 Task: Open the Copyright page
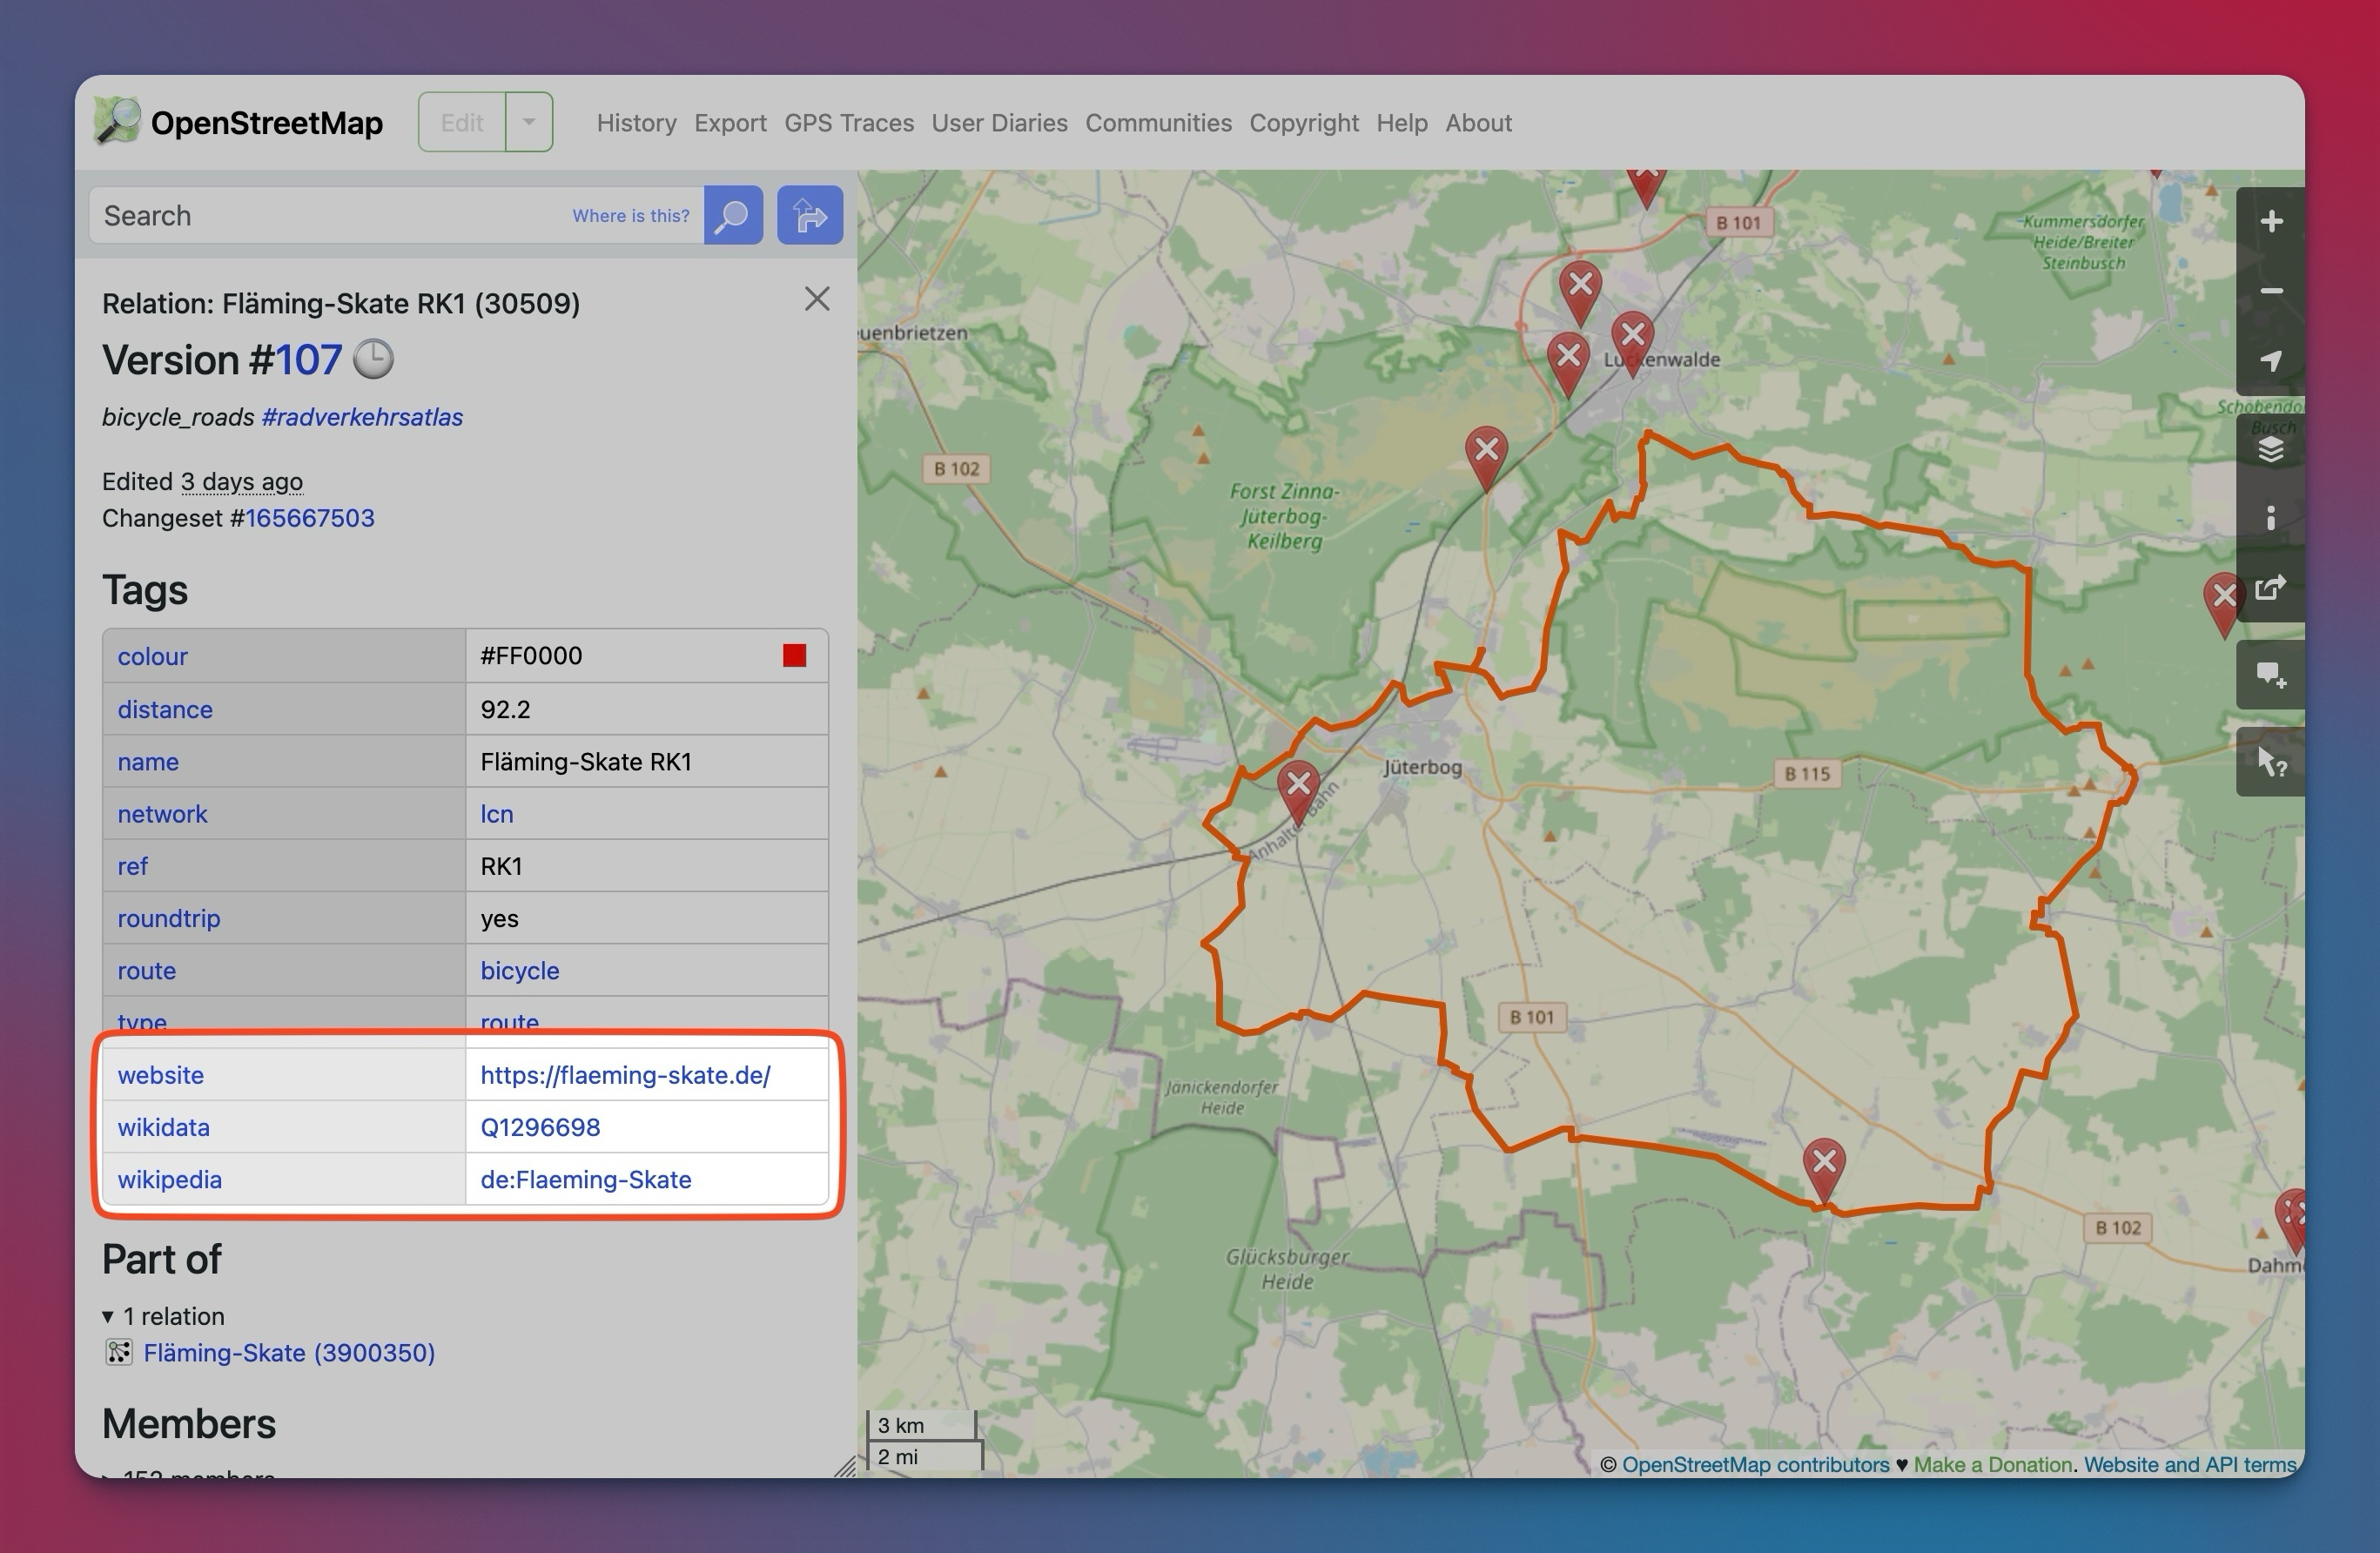pos(1304,123)
